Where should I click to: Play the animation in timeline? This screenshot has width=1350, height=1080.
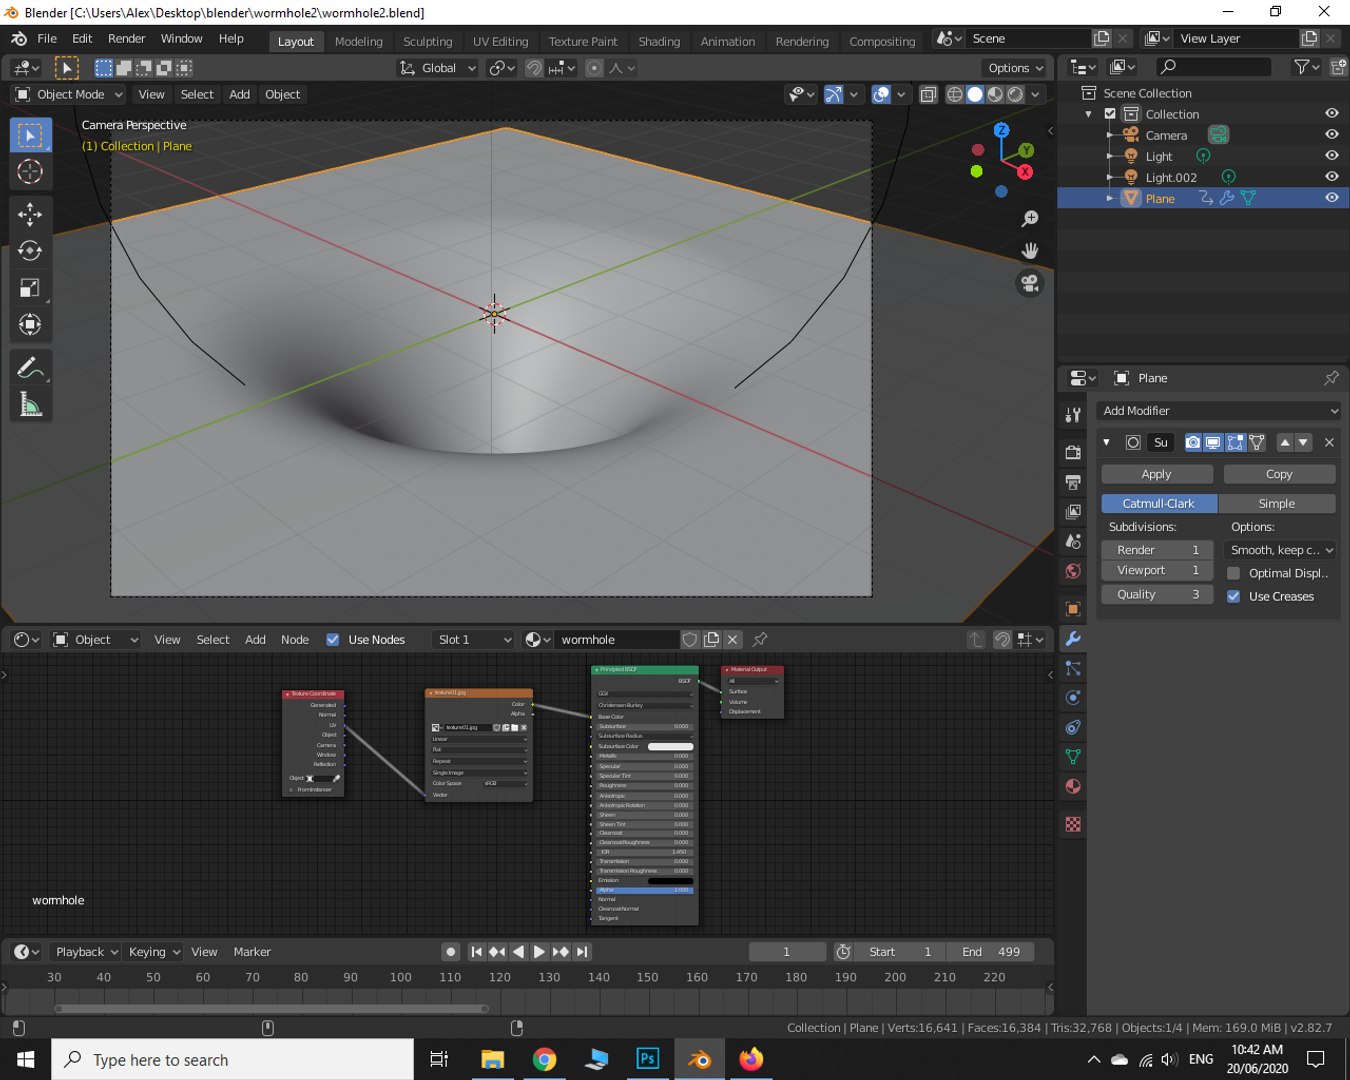[x=539, y=952]
